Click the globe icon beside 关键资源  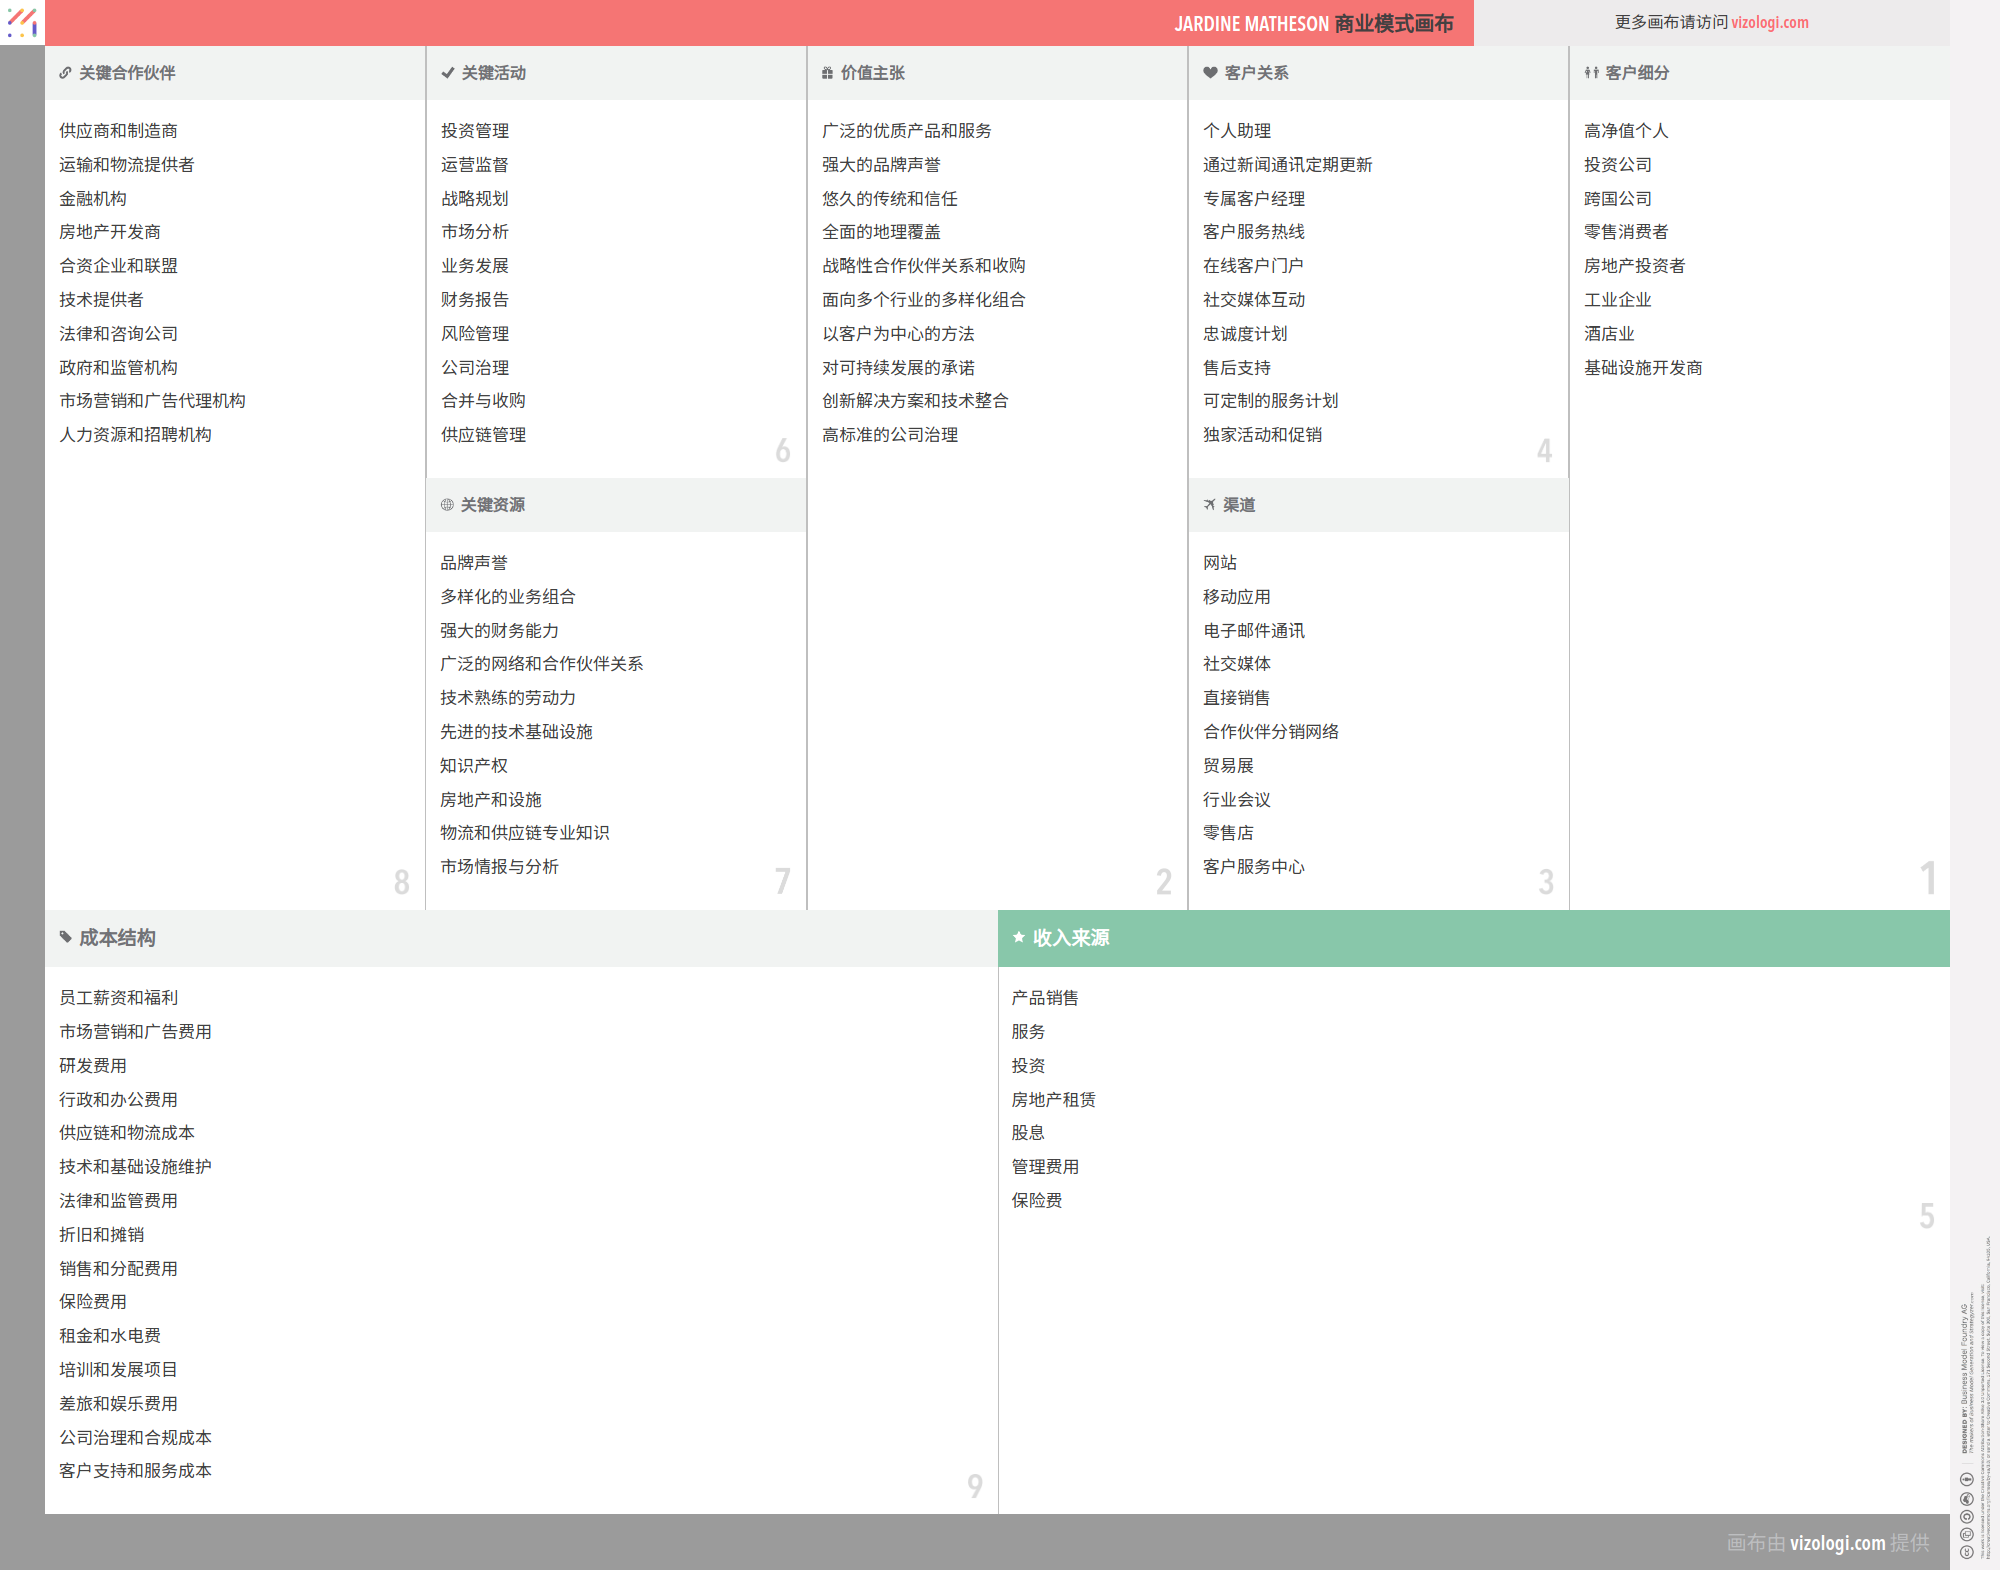(x=447, y=505)
